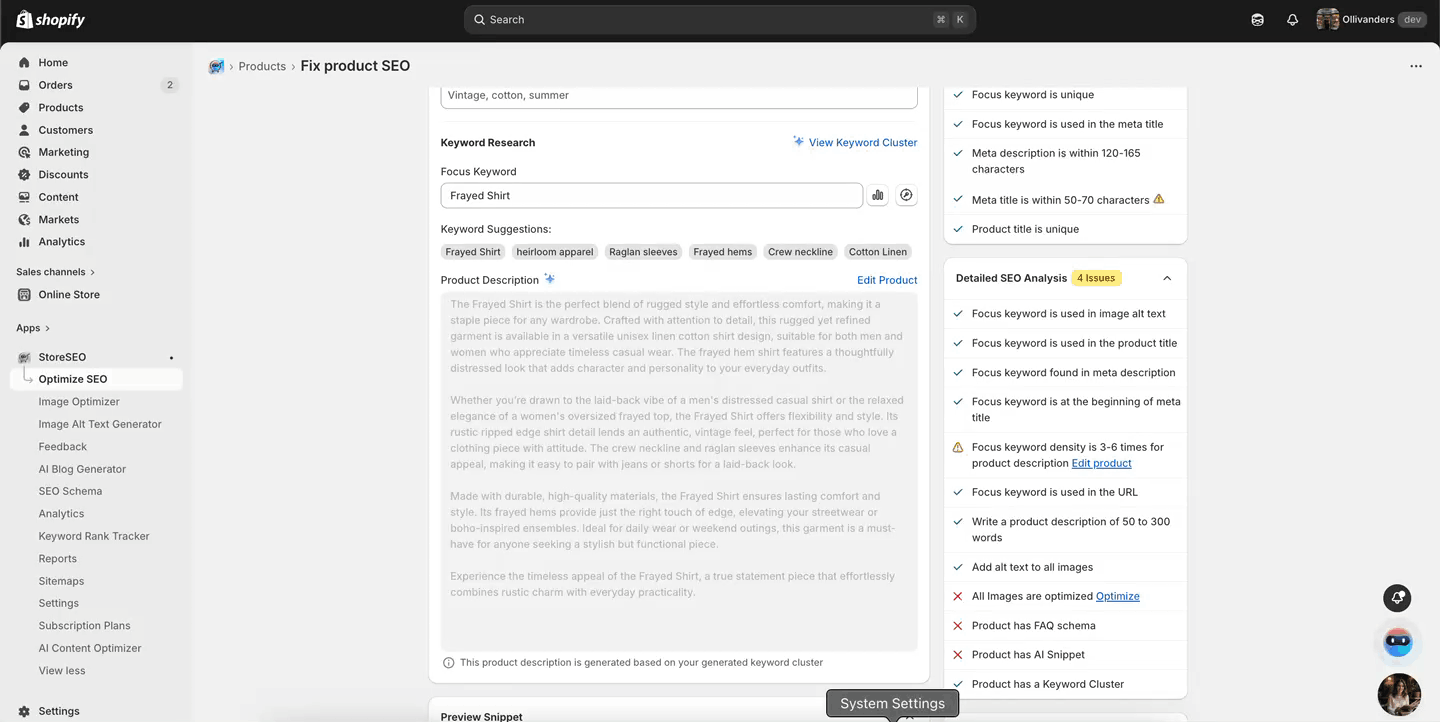Screen dimensions: 1440x722
Task: Open the Optimize SEO menu item
Action: (73, 378)
